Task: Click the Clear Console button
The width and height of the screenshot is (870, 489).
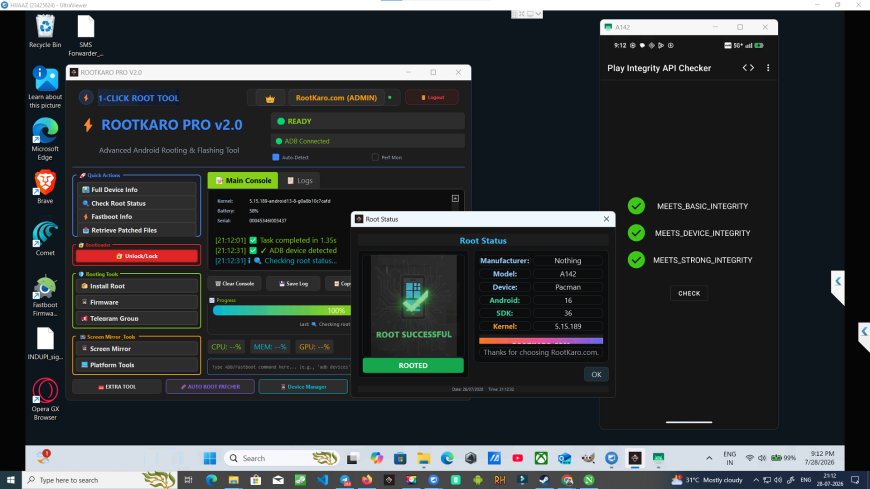Action: (235, 284)
